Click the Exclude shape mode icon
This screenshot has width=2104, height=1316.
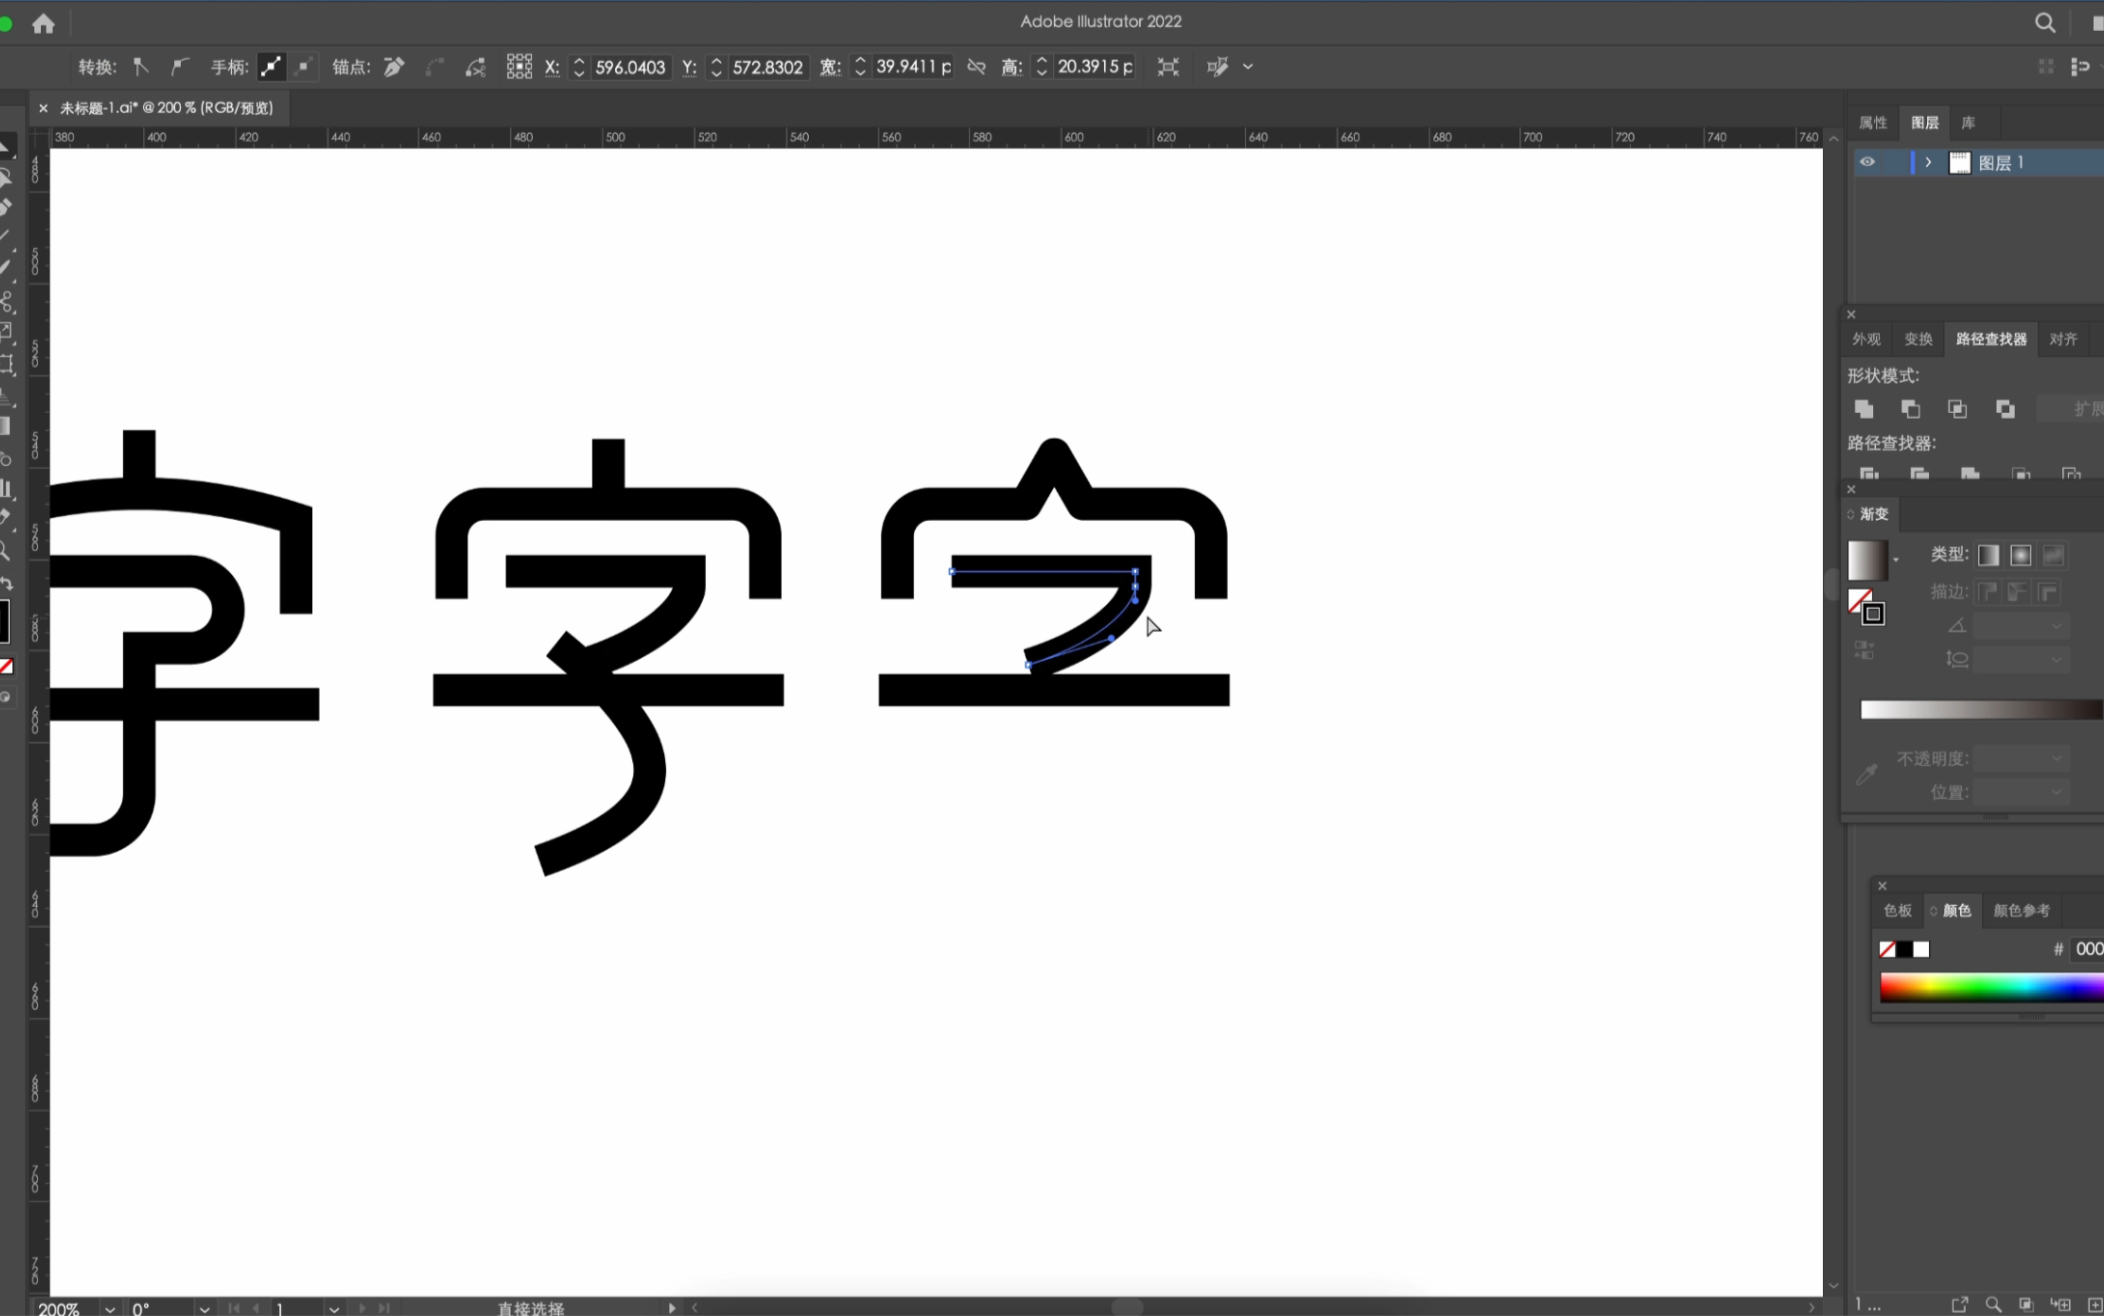pyautogui.click(x=2006, y=409)
